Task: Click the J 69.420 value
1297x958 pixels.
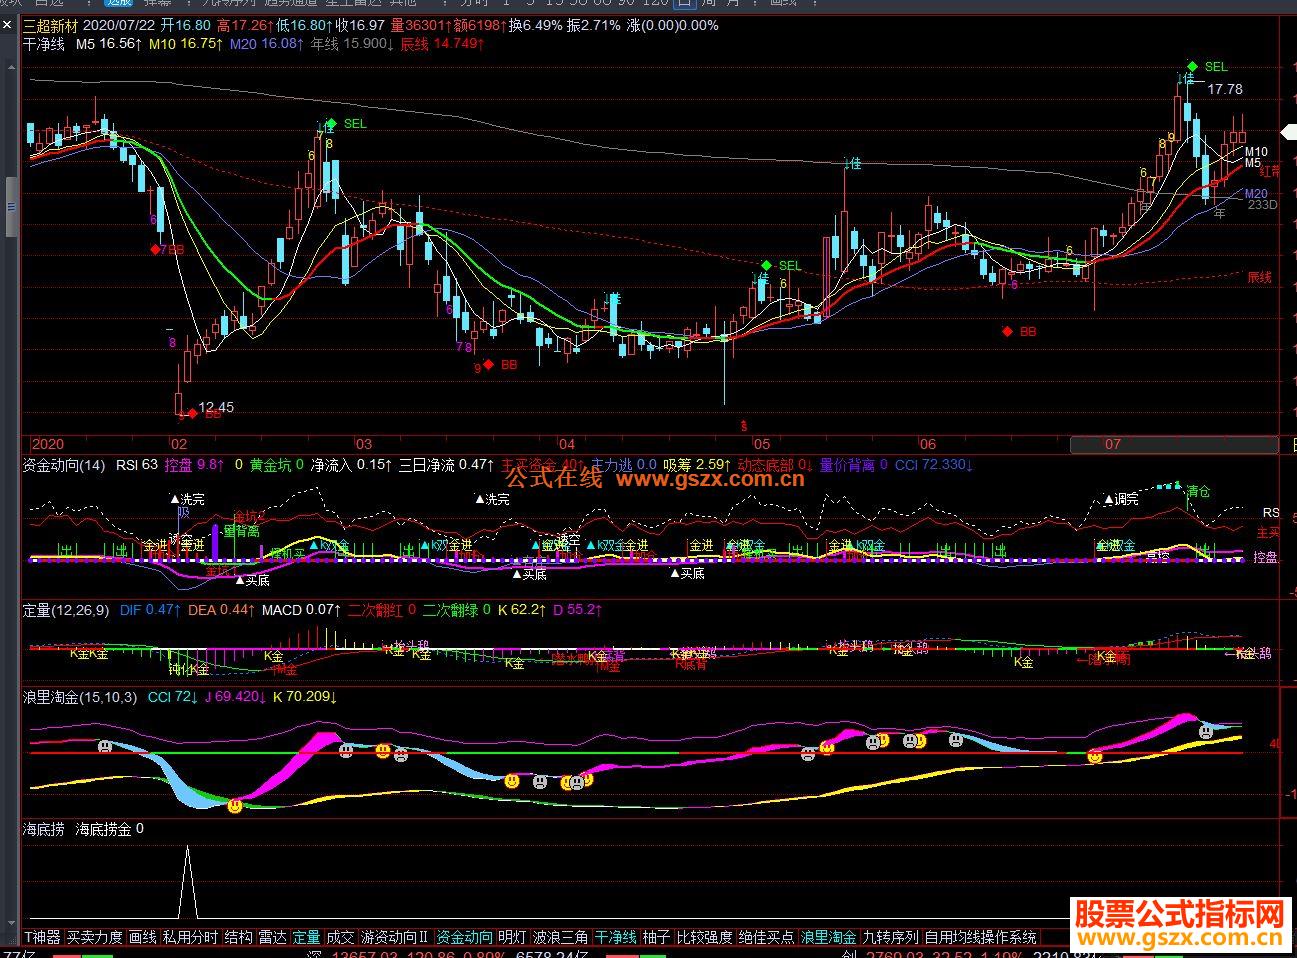Action: pyautogui.click(x=235, y=697)
